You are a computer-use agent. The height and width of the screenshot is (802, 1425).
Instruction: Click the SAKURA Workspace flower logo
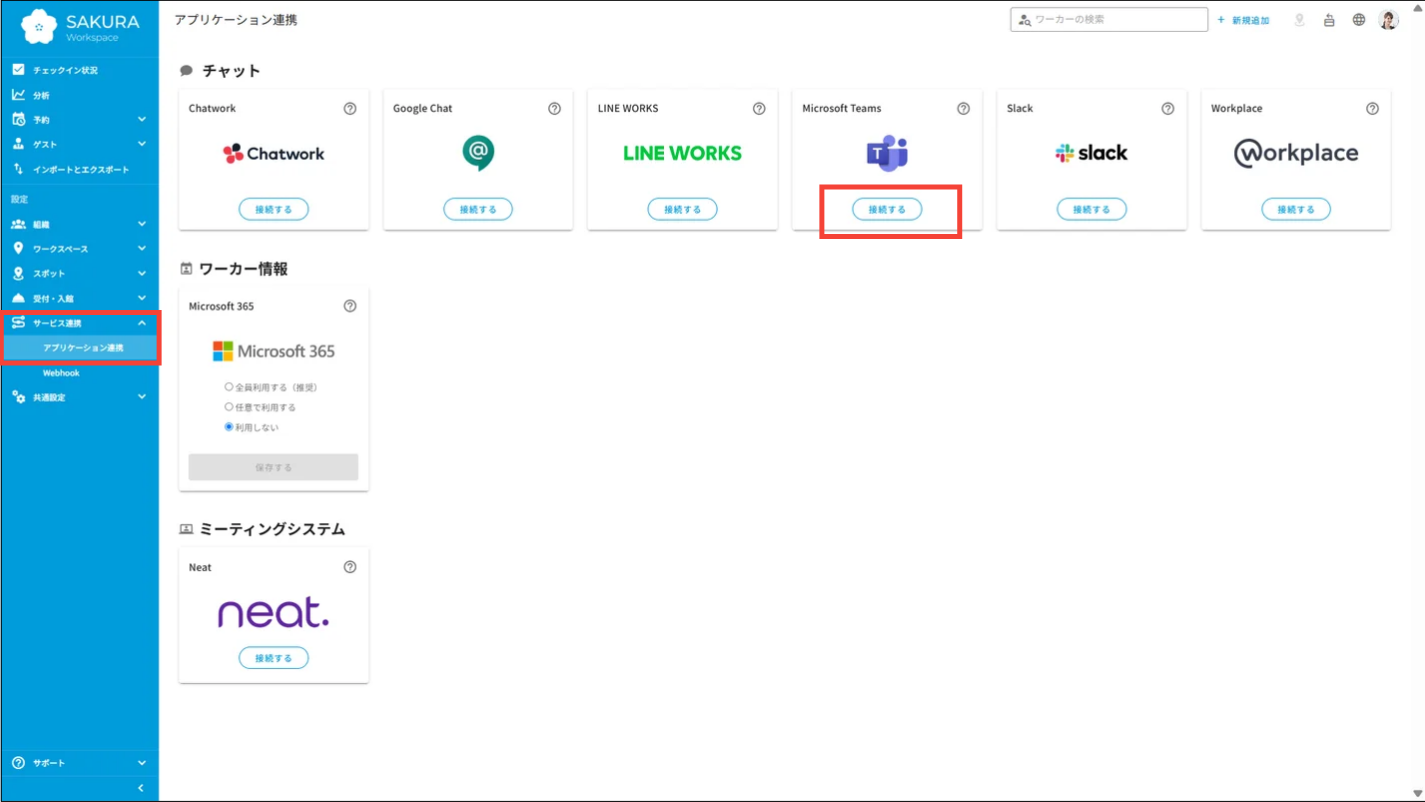click(x=39, y=27)
